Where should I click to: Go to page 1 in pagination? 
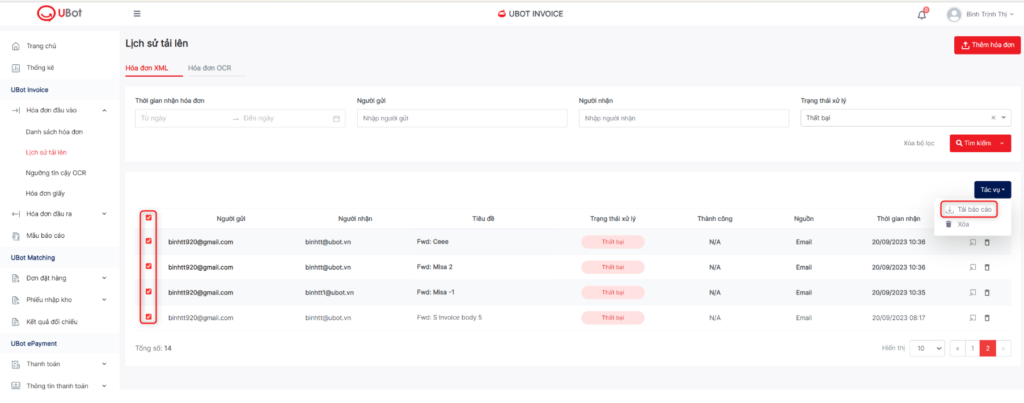pos(972,349)
